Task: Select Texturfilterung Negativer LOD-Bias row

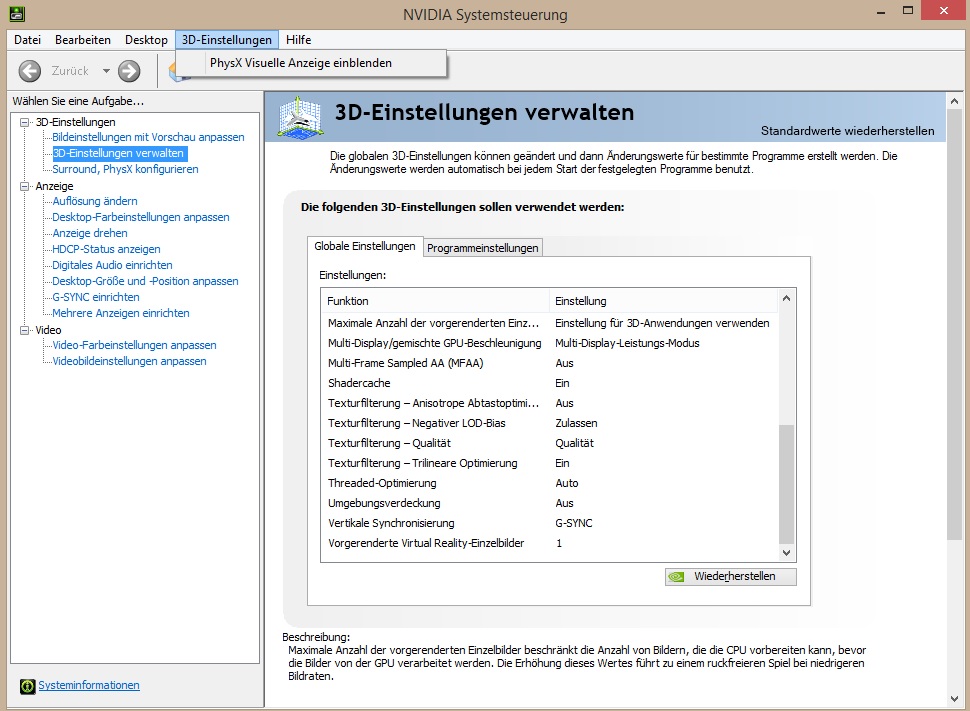Action: pos(550,423)
